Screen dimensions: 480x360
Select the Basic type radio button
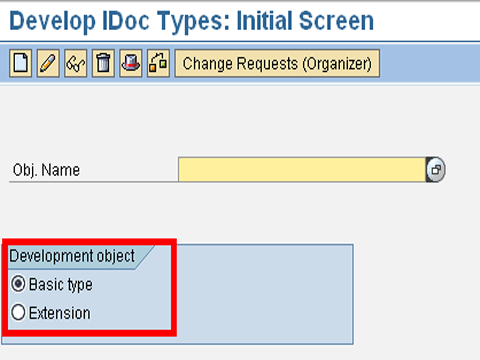tap(18, 284)
